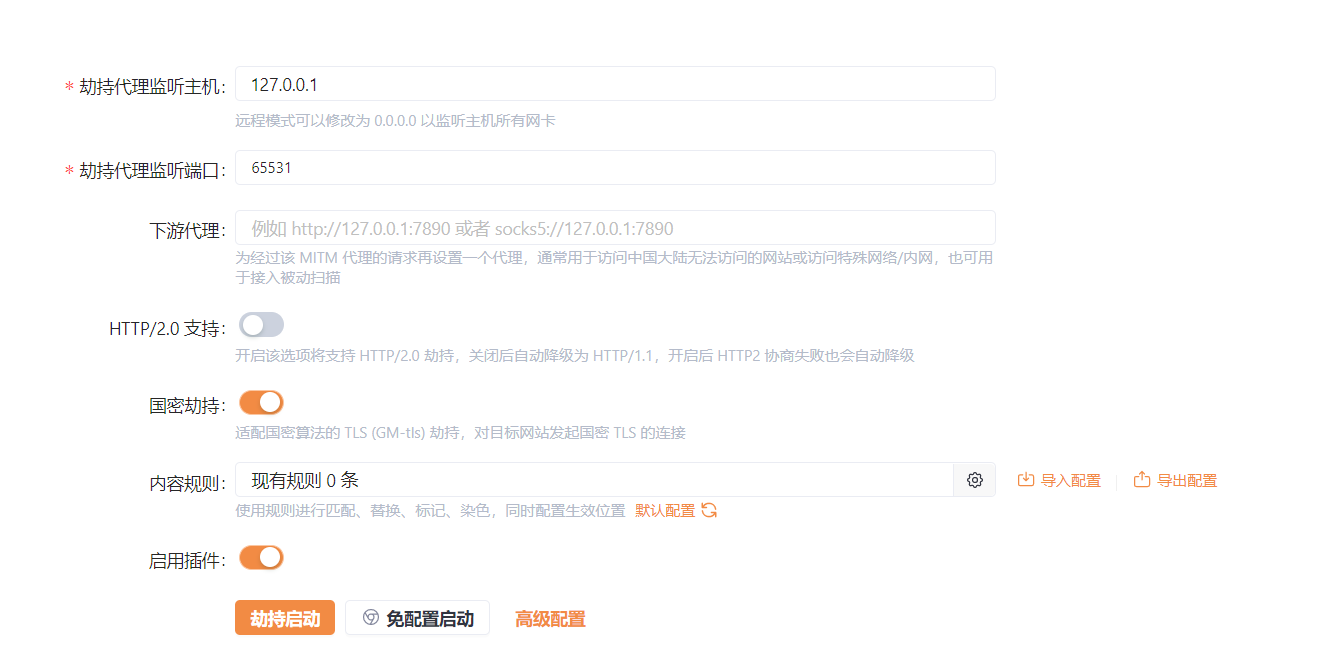Click the 现有规则 0 条 rules box
Viewport: 1319px width, 661px height.
click(x=594, y=480)
